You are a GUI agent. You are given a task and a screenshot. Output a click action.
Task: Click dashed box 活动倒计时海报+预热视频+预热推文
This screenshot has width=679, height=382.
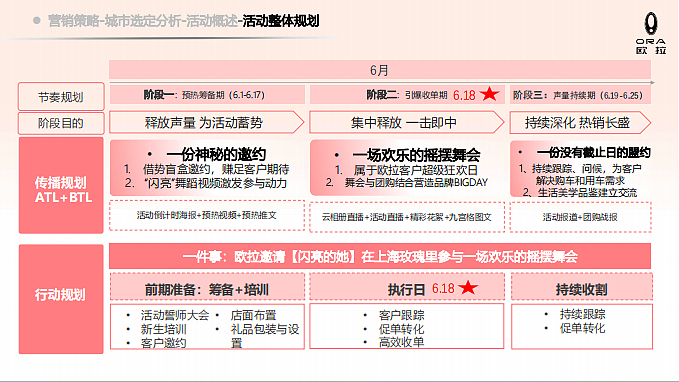(x=207, y=215)
